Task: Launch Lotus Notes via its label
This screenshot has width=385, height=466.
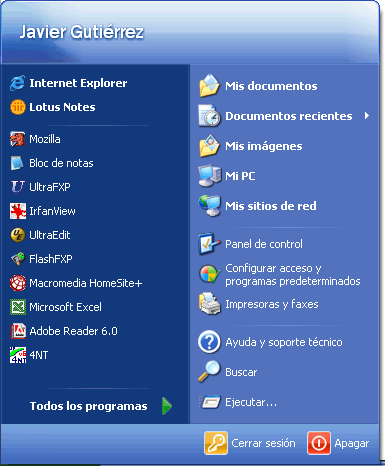Action: [x=62, y=107]
